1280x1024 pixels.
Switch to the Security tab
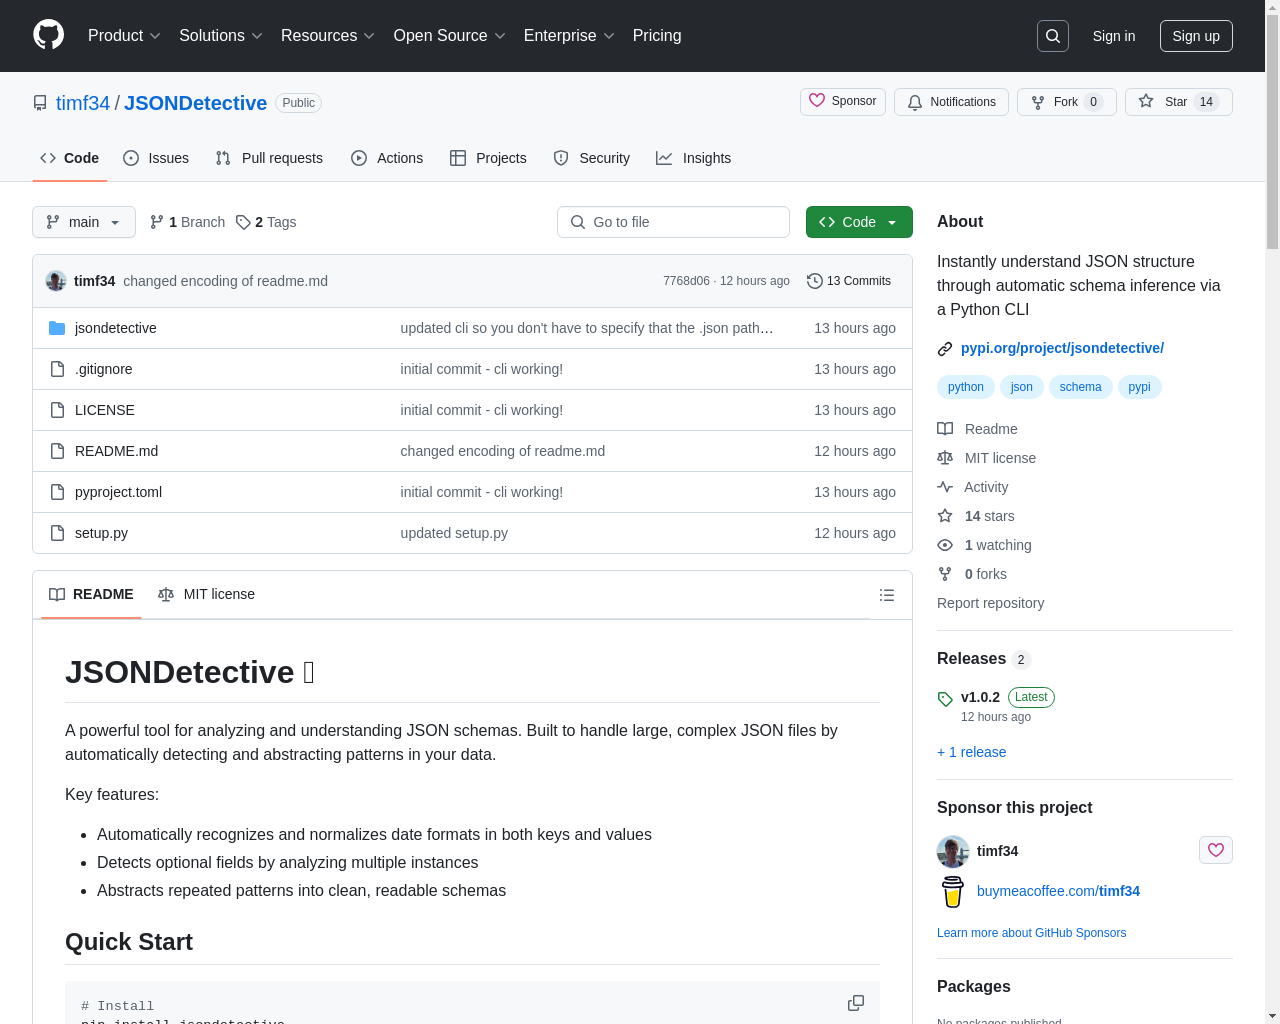(x=592, y=158)
